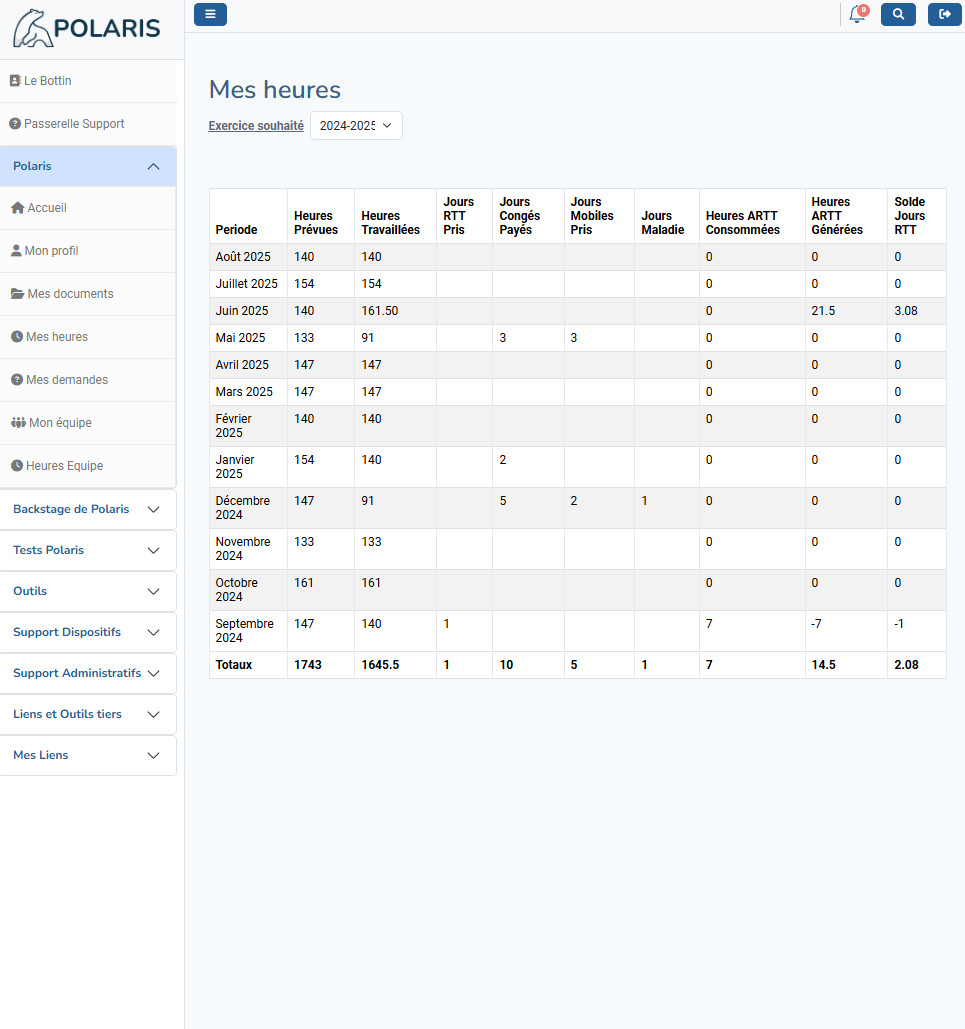Open the notifications bell icon
This screenshot has width=965, height=1029.
coord(856,14)
